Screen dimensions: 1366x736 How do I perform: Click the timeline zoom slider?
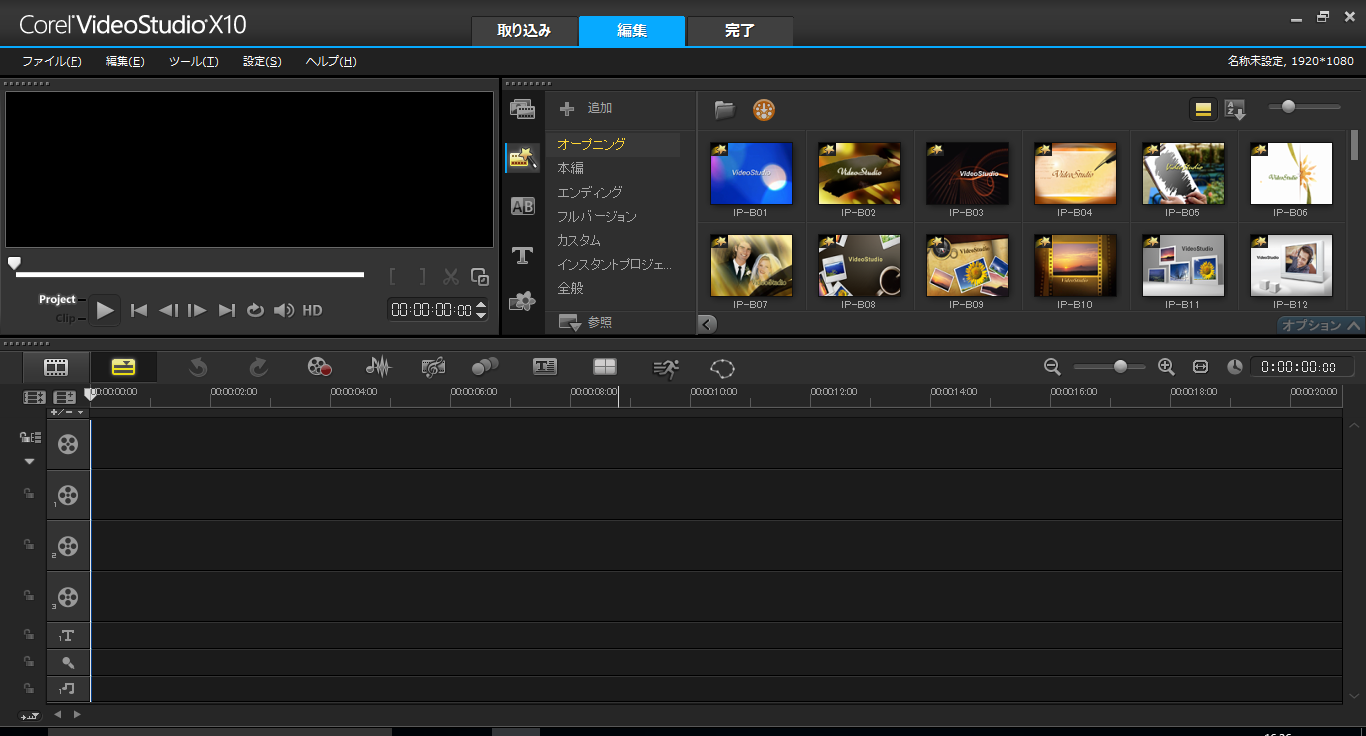[x=1109, y=367]
